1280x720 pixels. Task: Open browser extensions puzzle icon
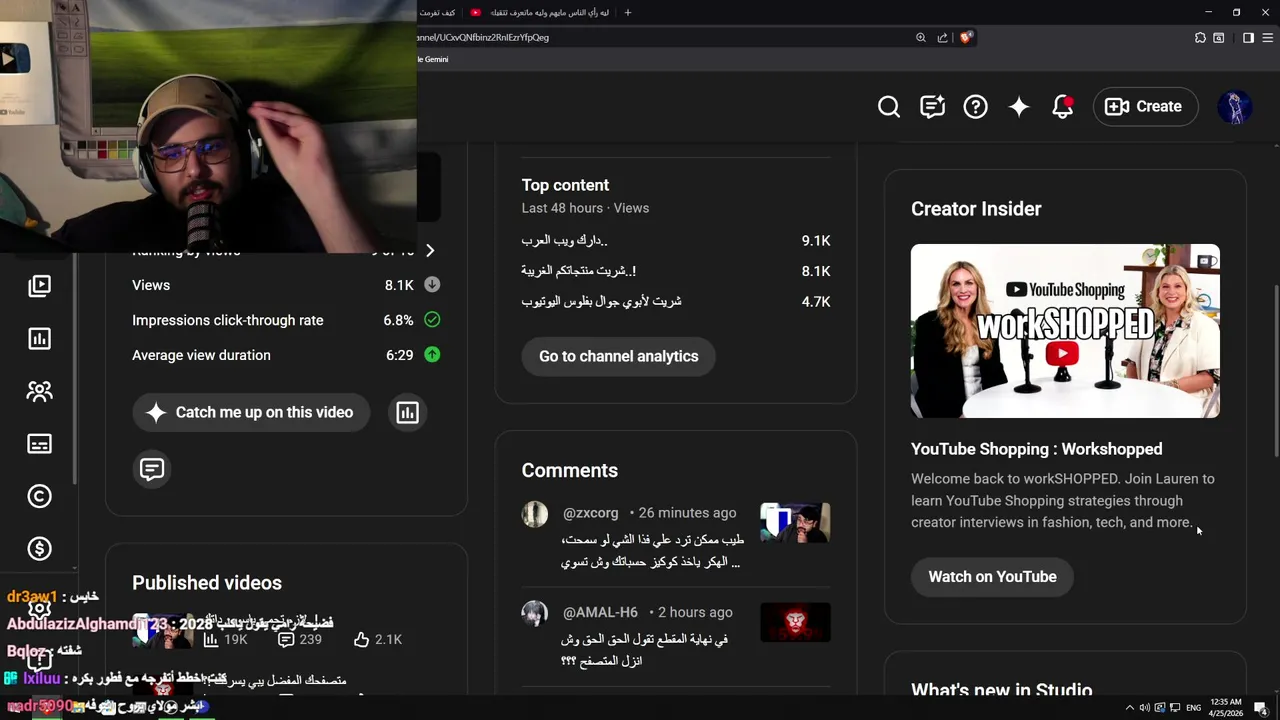click(x=1200, y=37)
